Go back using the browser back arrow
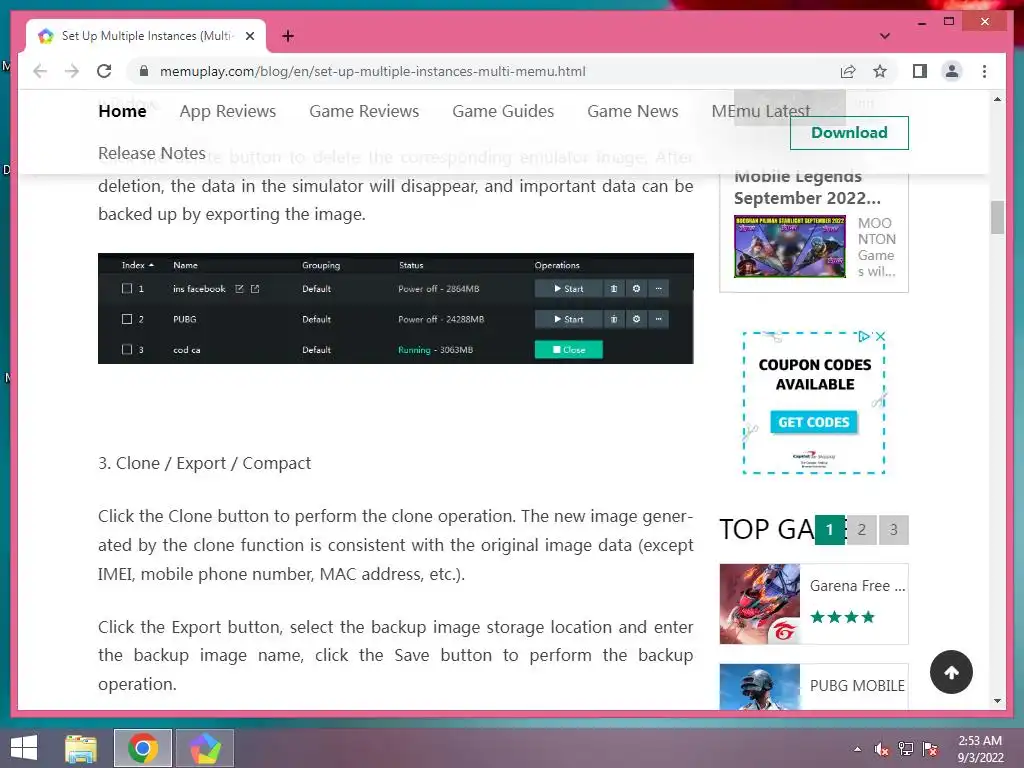1024x768 pixels. click(x=40, y=71)
